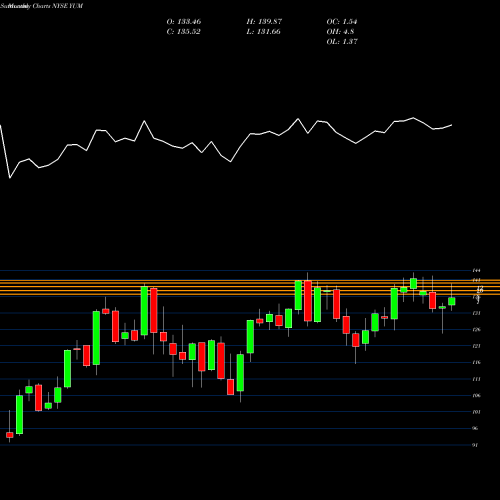Click the NYSE YUM chart title
Screen dimensions: 500x500
42,6
